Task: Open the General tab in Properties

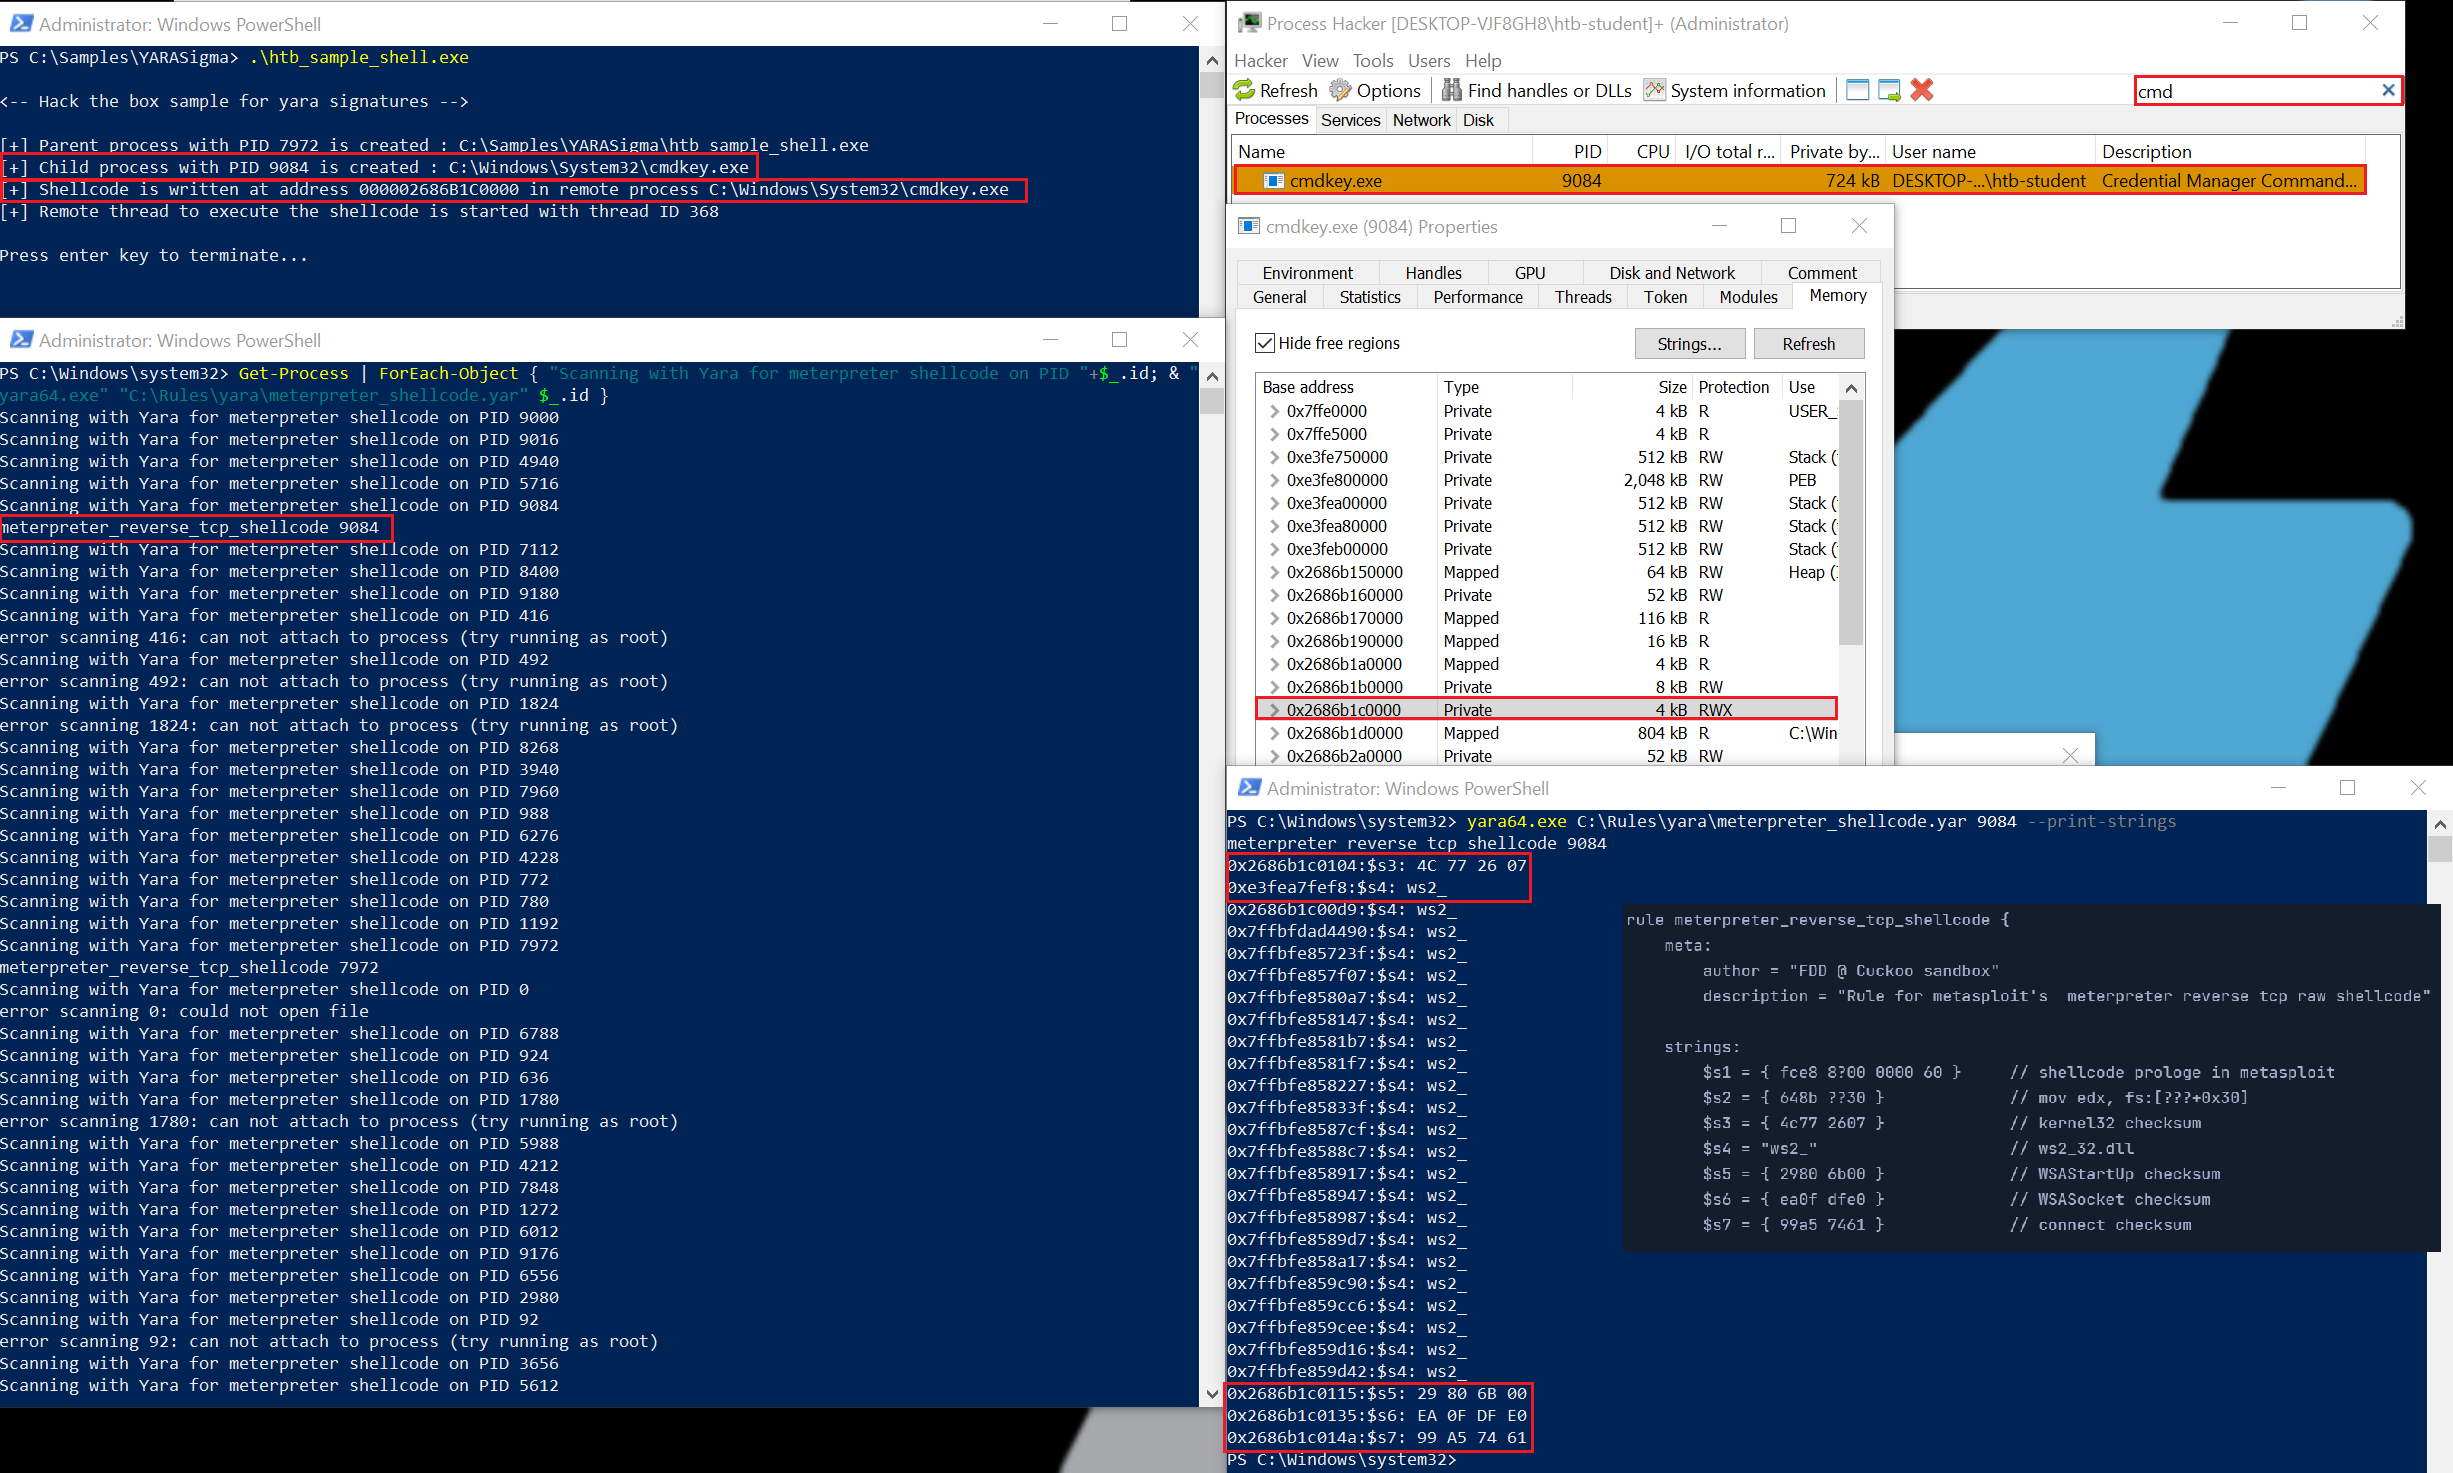Action: point(1279,297)
